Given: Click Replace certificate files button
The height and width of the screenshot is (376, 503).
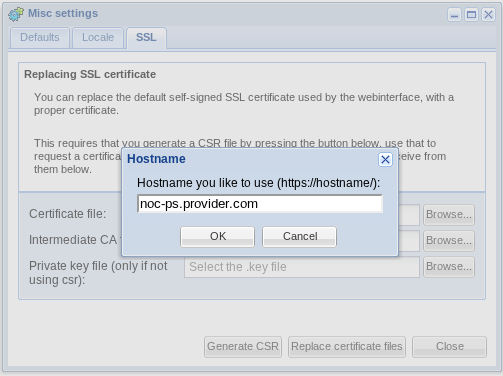Looking at the screenshot, I should [347, 347].
